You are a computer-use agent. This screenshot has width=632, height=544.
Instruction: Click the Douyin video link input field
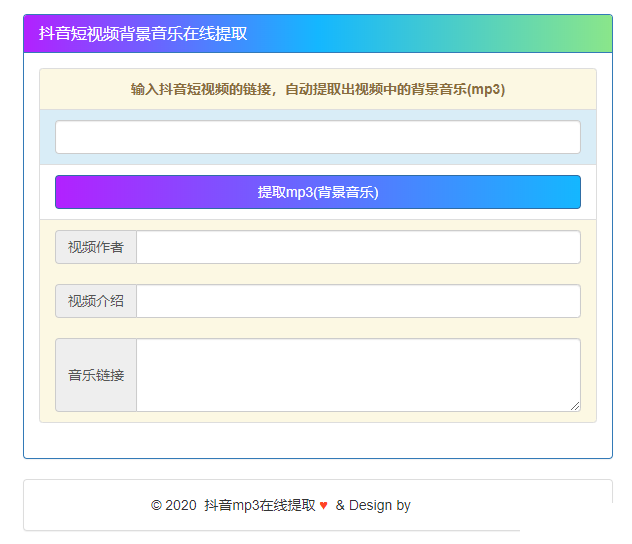click(318, 137)
